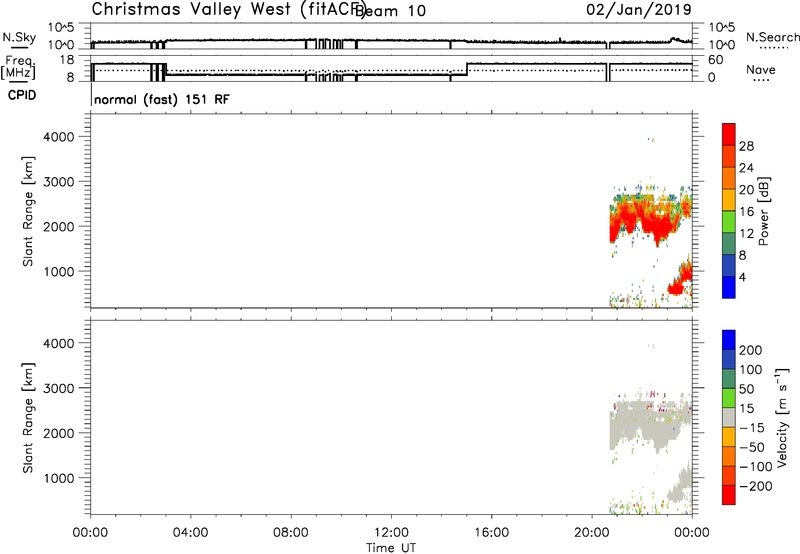Viewport: 800px width, 554px height.
Task: Click the red low-range echo near 600 km in power panel
Action: click(x=676, y=289)
